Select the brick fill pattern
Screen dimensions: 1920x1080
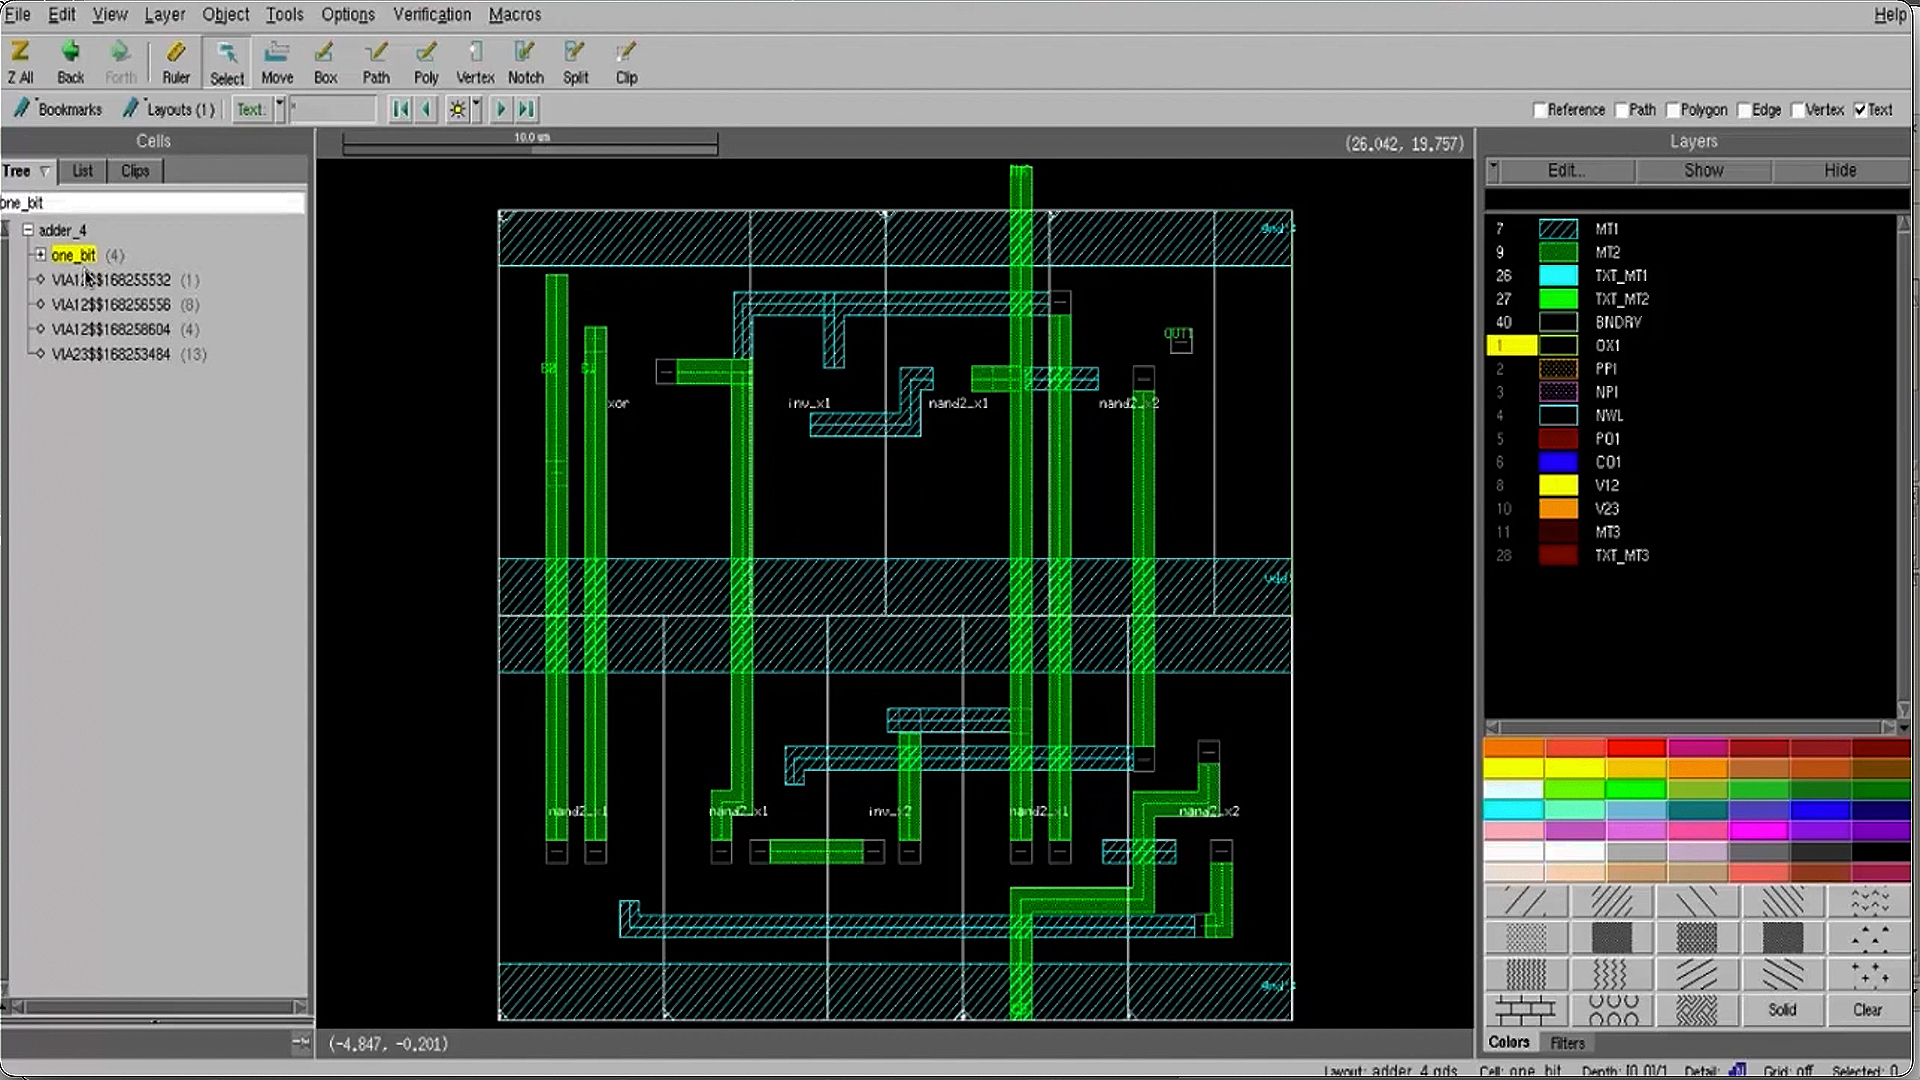[1525, 1011]
